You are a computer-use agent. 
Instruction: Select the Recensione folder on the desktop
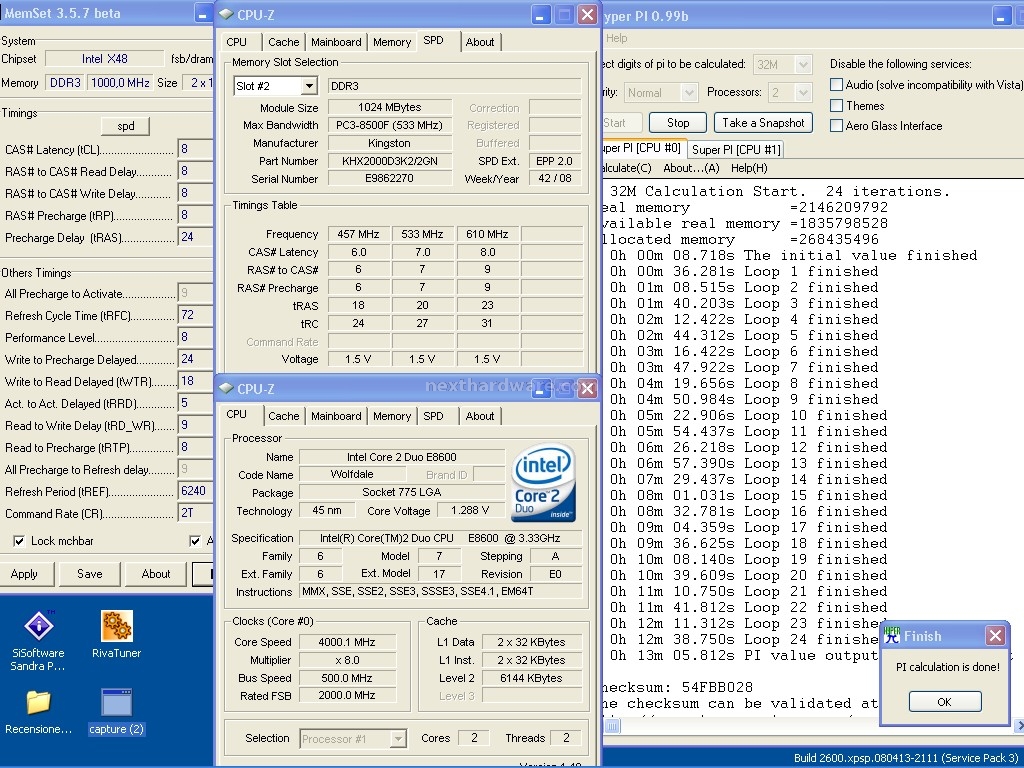(x=39, y=712)
